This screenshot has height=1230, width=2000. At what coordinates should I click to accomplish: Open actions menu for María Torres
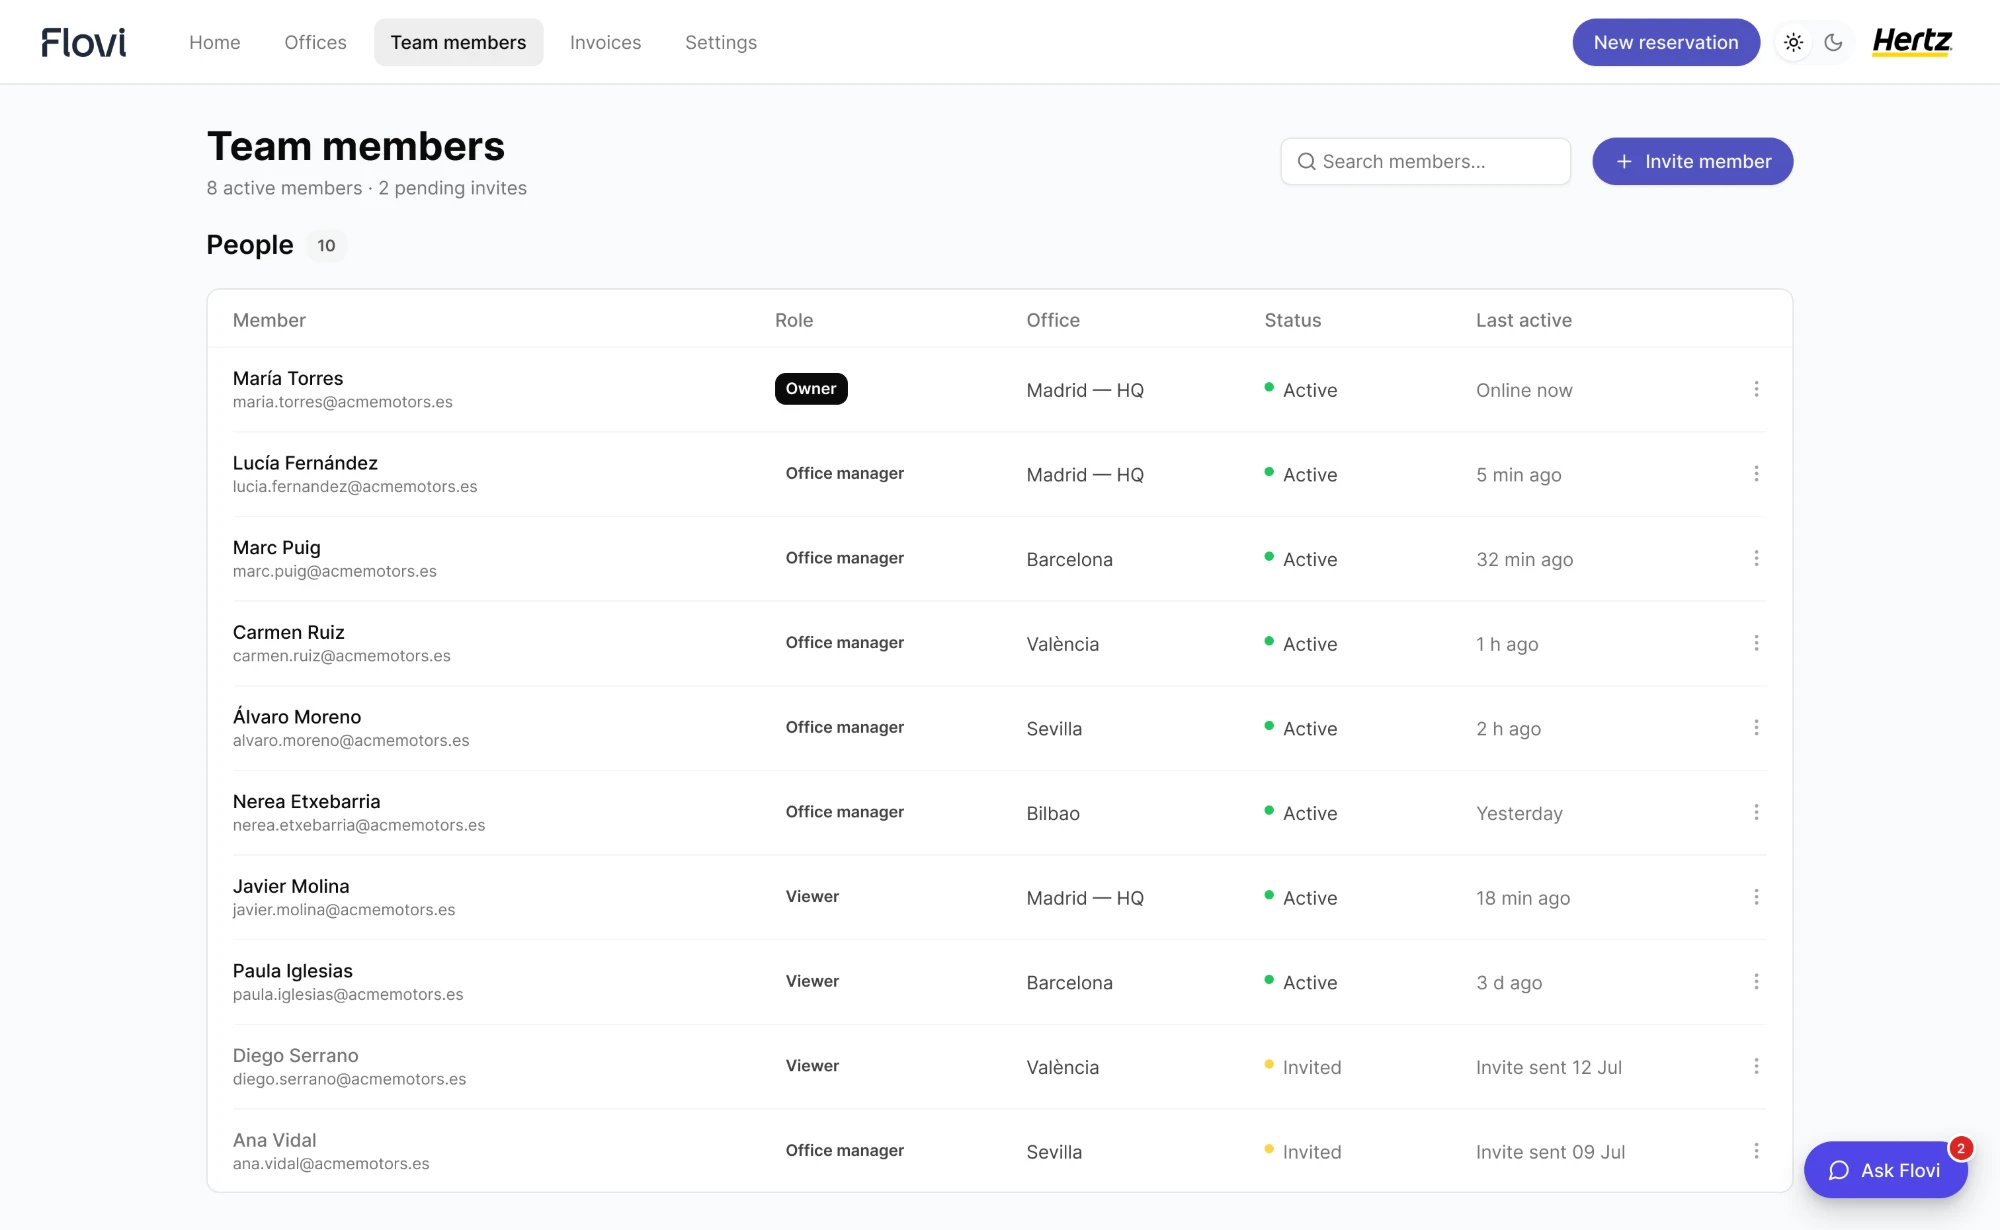tap(1756, 389)
